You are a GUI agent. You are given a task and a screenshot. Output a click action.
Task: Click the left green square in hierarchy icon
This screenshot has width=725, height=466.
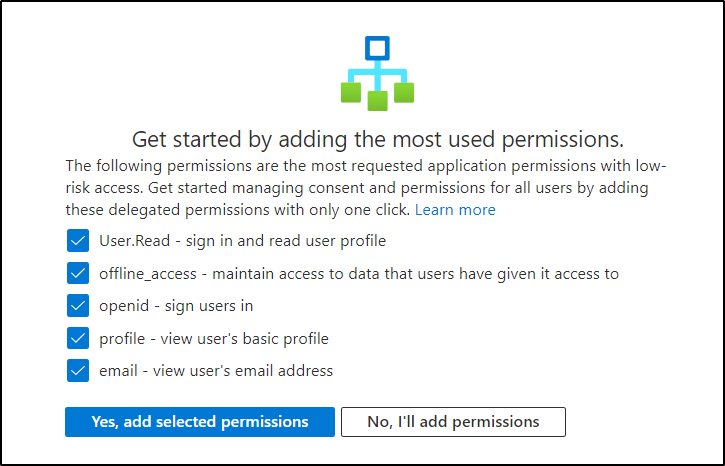[x=351, y=92]
